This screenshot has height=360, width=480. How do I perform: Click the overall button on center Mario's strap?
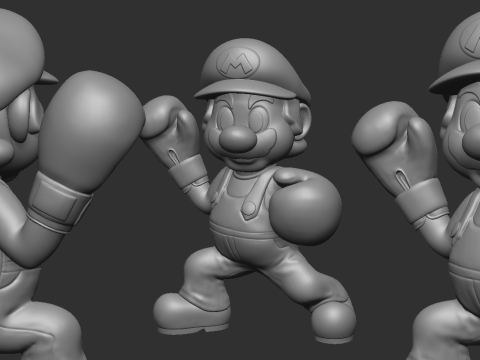tap(249, 207)
